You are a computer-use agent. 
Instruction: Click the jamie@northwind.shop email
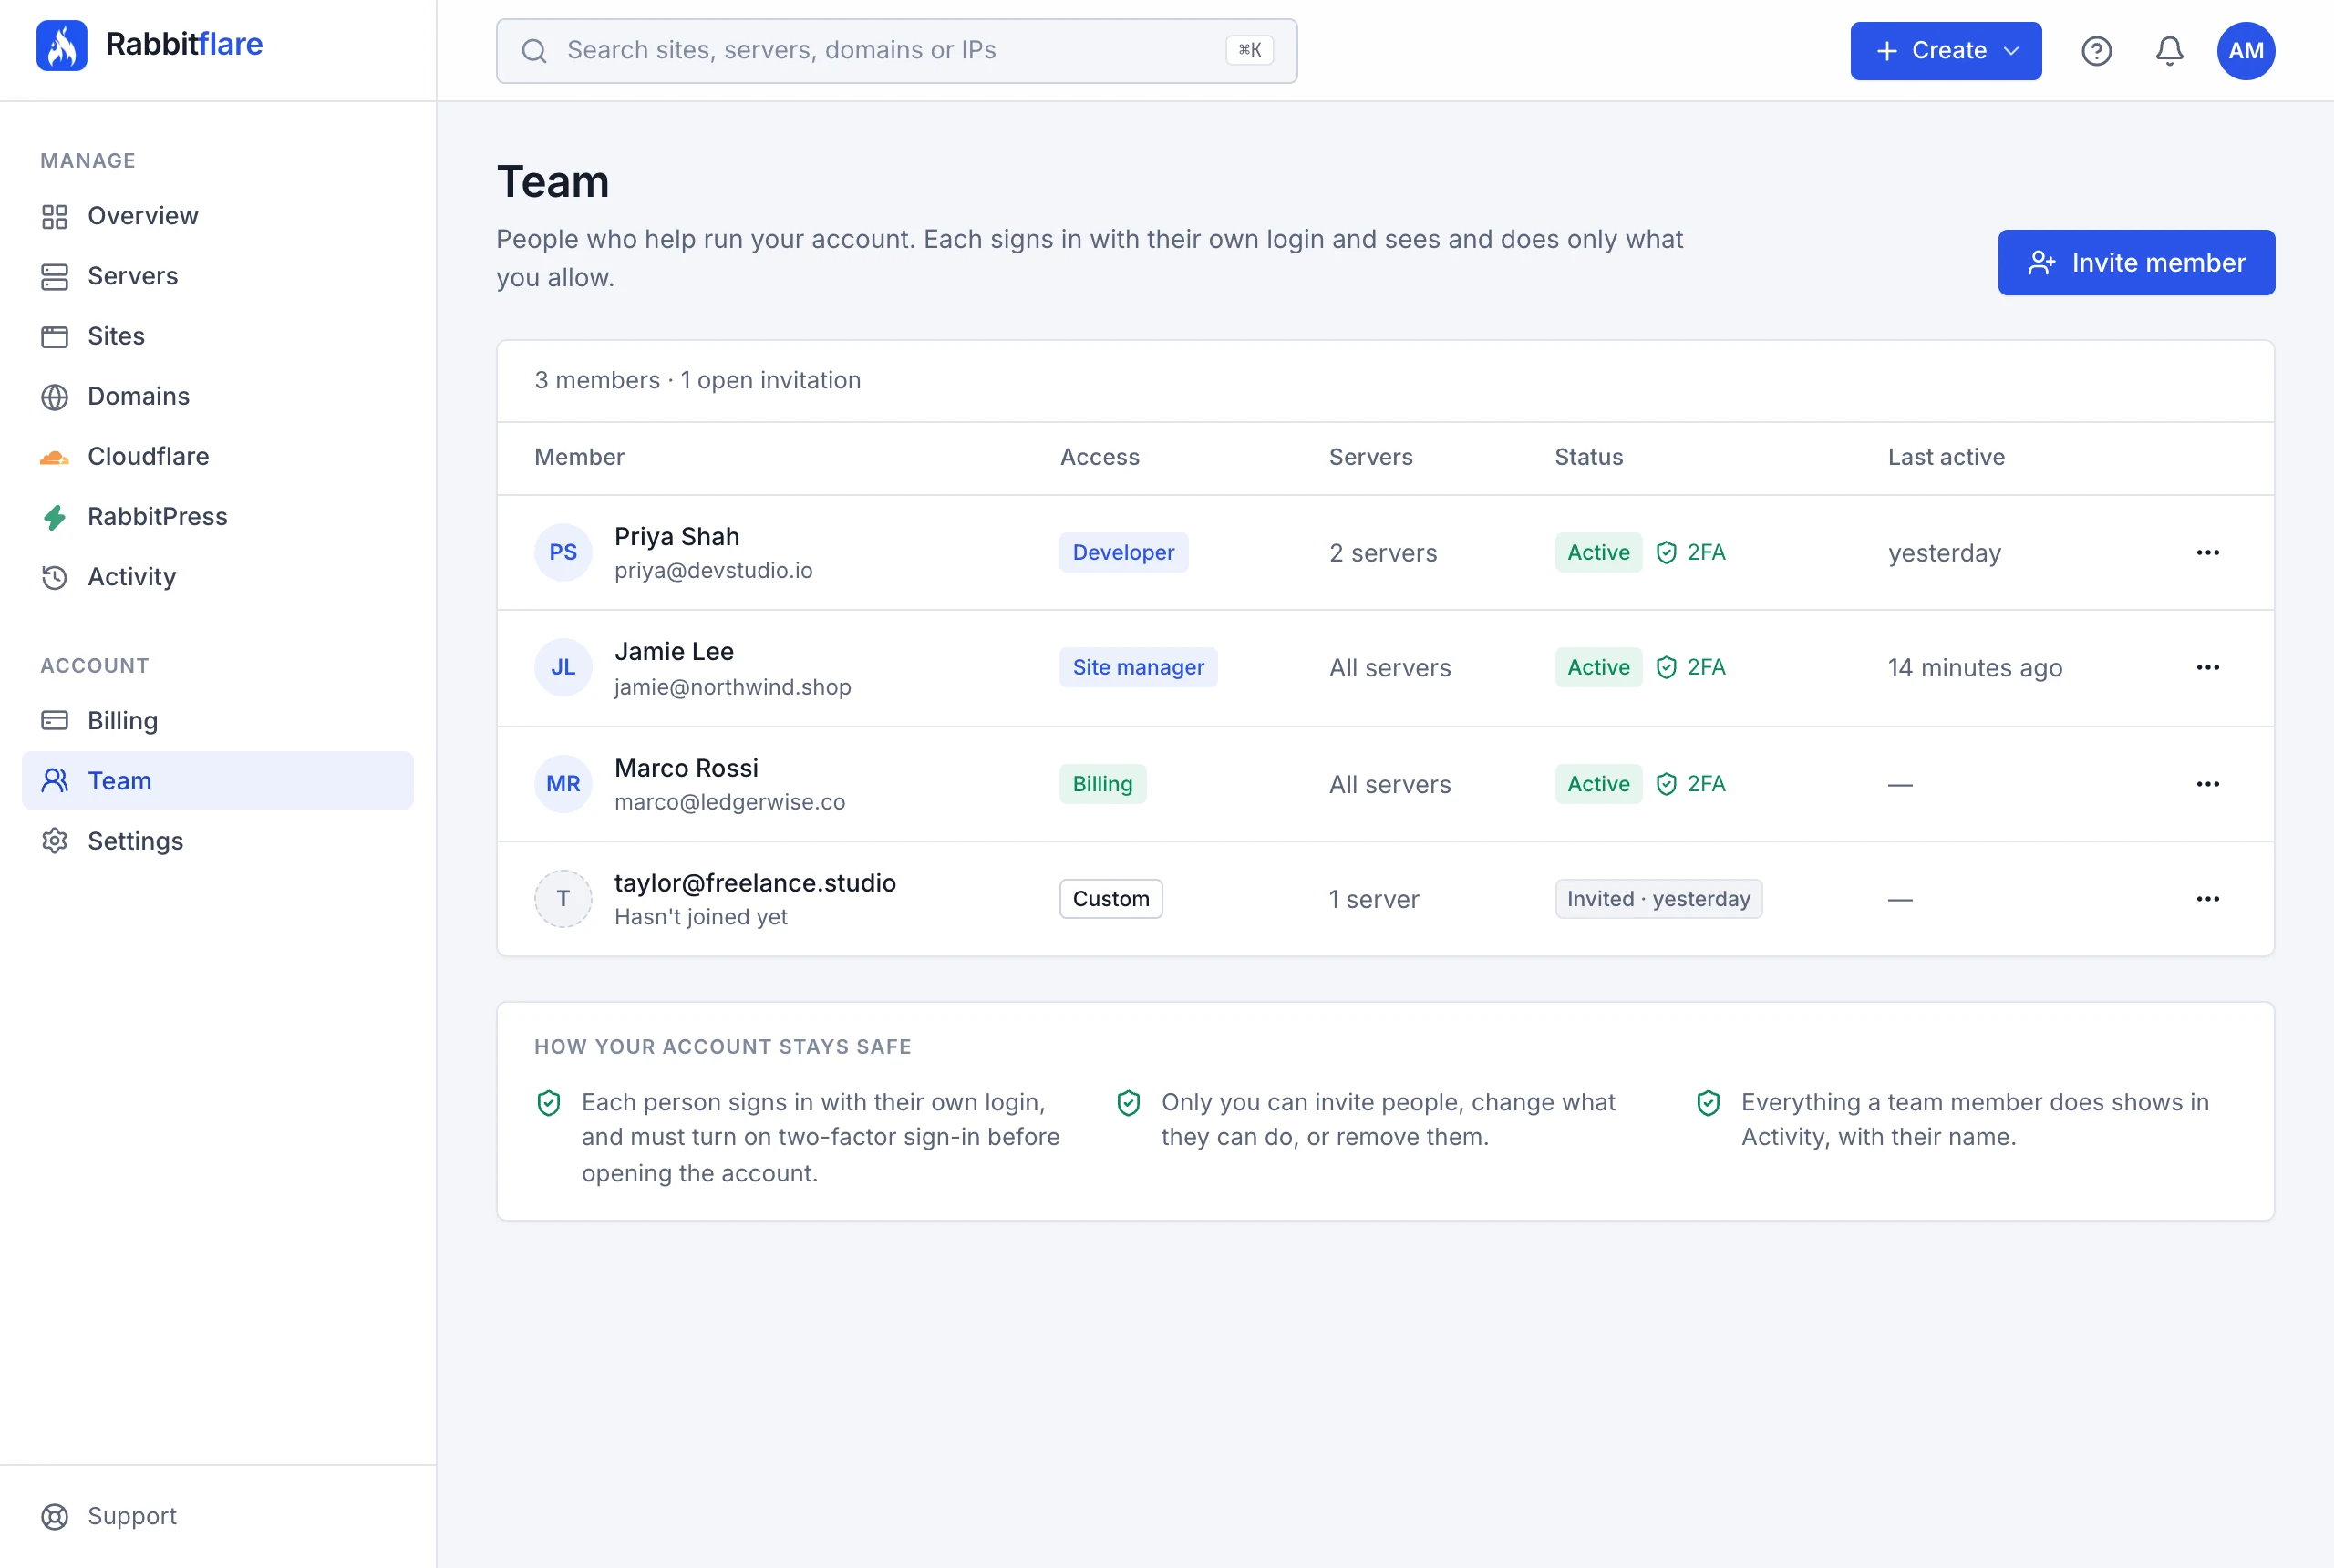(732, 687)
